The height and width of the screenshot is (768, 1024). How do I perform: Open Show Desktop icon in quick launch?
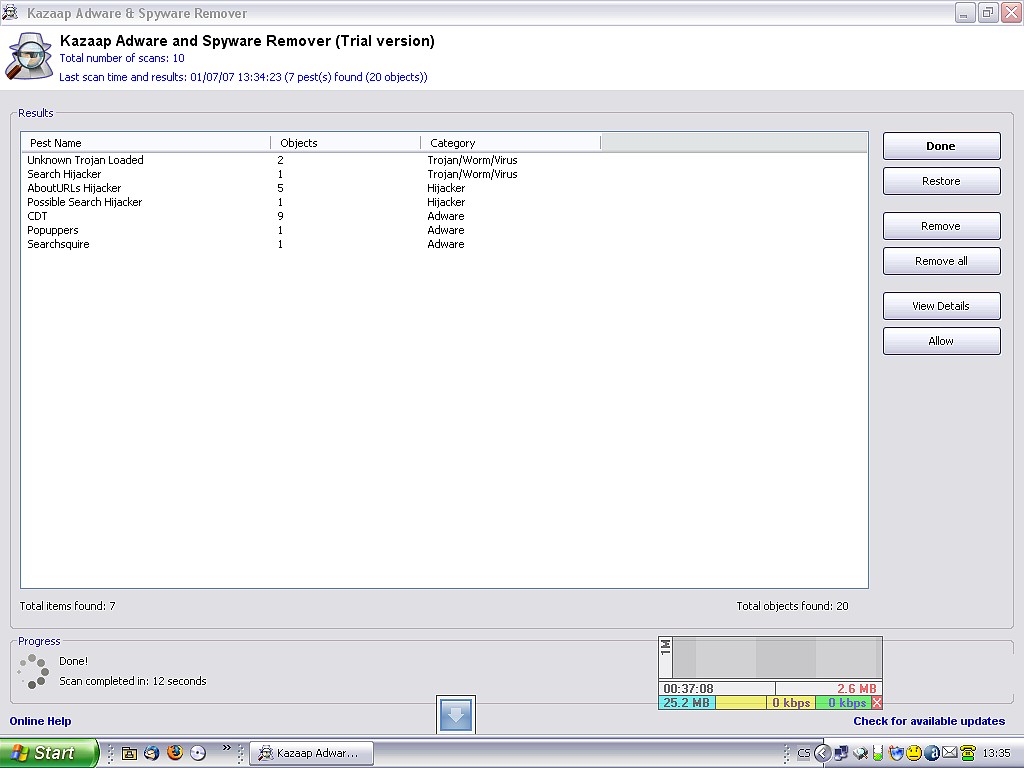coord(129,753)
